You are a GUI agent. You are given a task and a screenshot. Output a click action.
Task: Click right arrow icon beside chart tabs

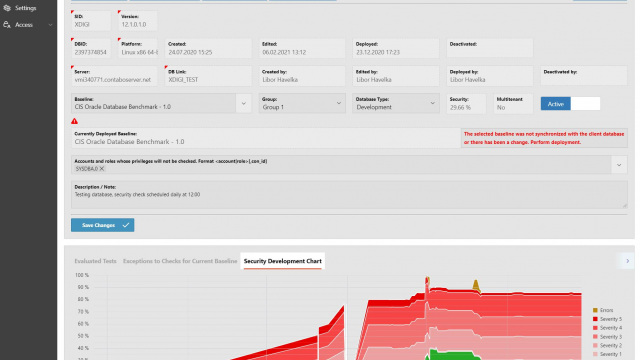tap(627, 261)
